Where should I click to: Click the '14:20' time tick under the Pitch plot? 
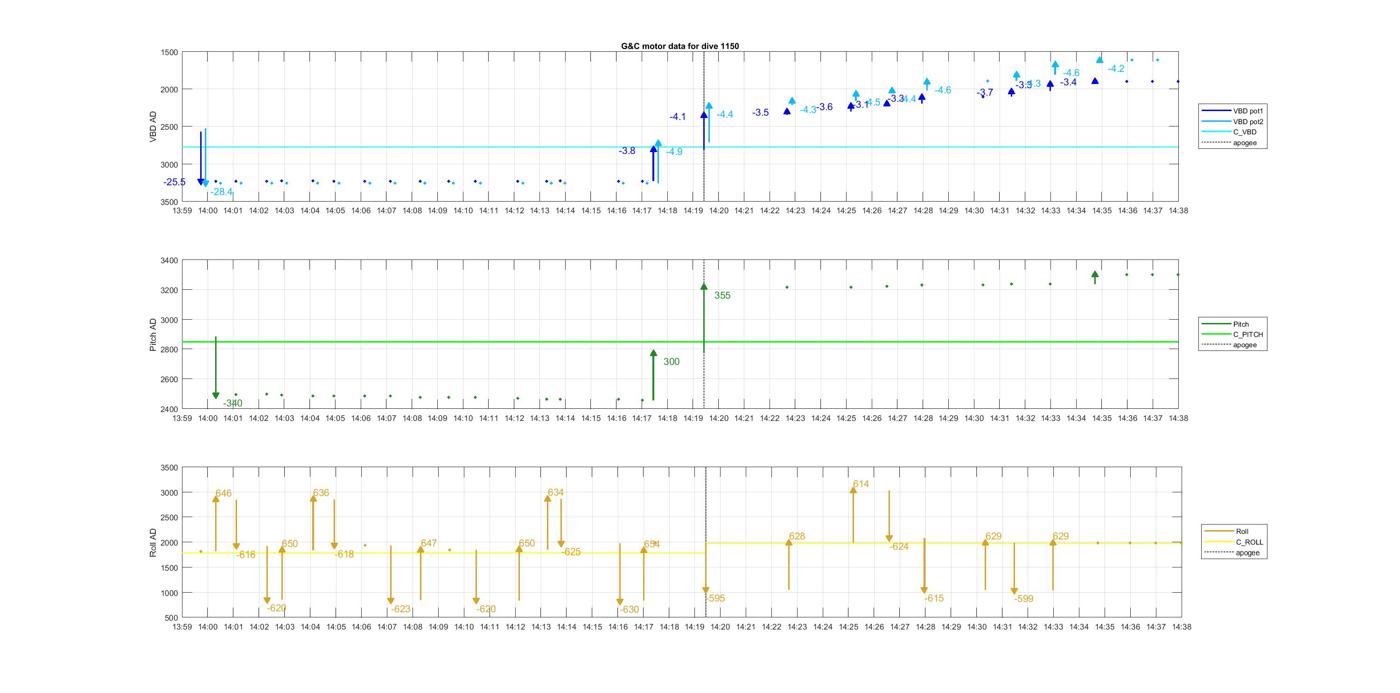719,419
